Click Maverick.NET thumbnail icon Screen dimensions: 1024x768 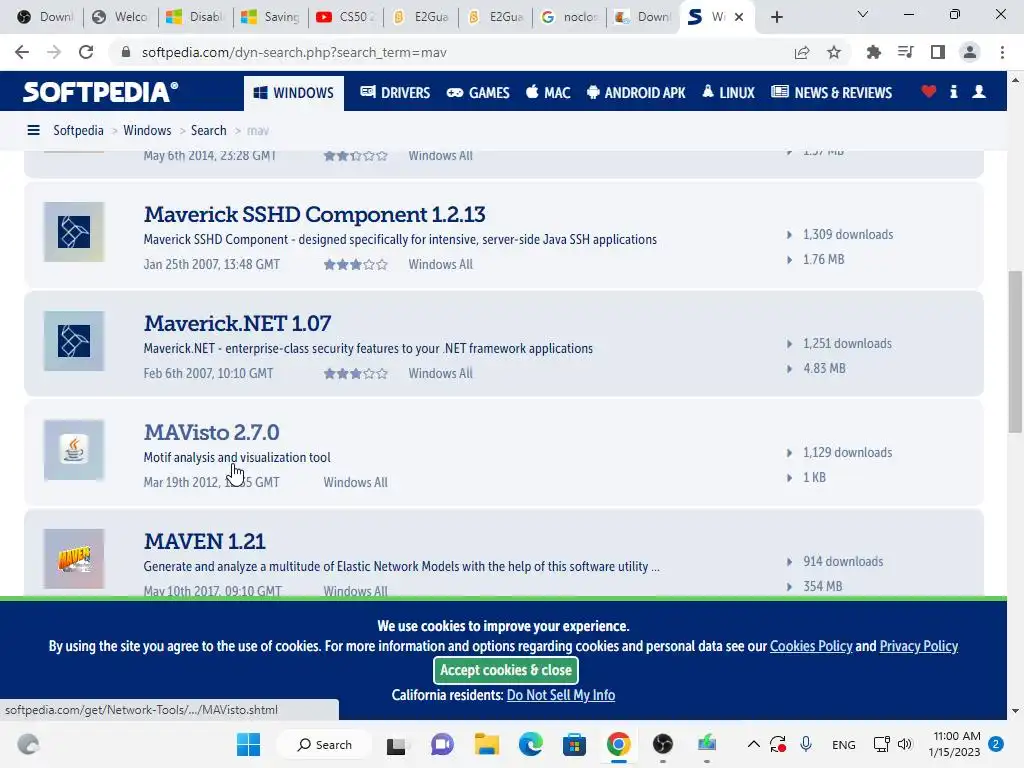tap(74, 341)
